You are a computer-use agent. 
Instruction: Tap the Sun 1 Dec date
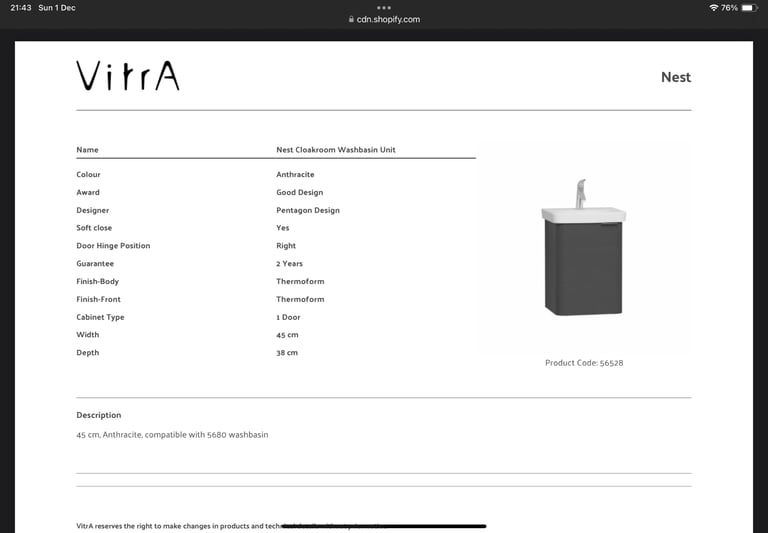coord(57,8)
